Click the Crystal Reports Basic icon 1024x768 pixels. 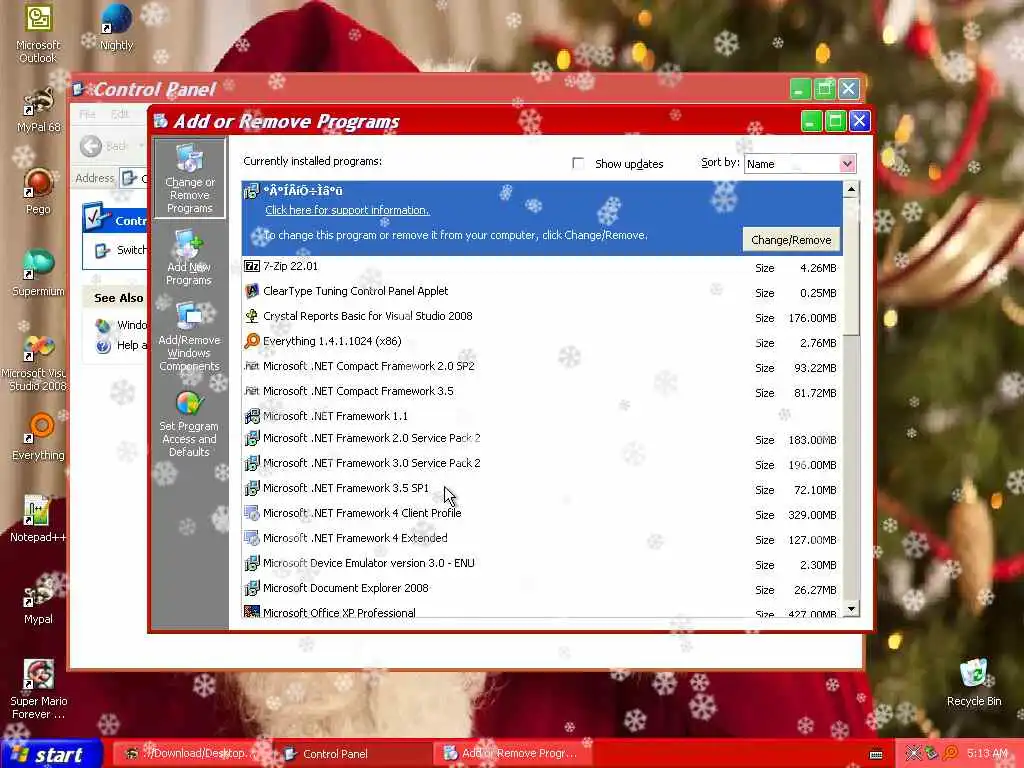[251, 316]
